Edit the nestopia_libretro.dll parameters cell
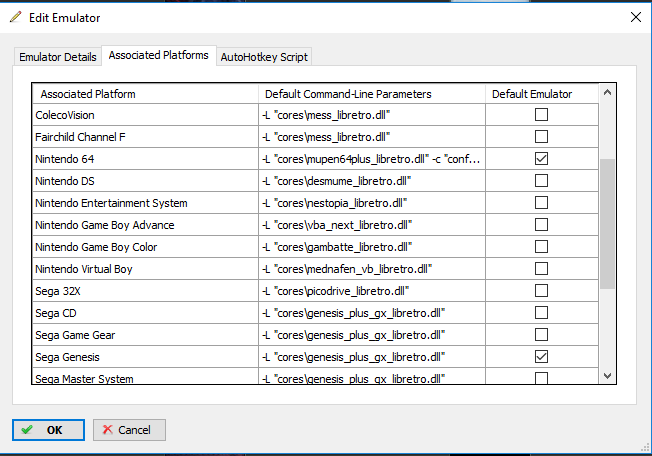 pos(372,203)
